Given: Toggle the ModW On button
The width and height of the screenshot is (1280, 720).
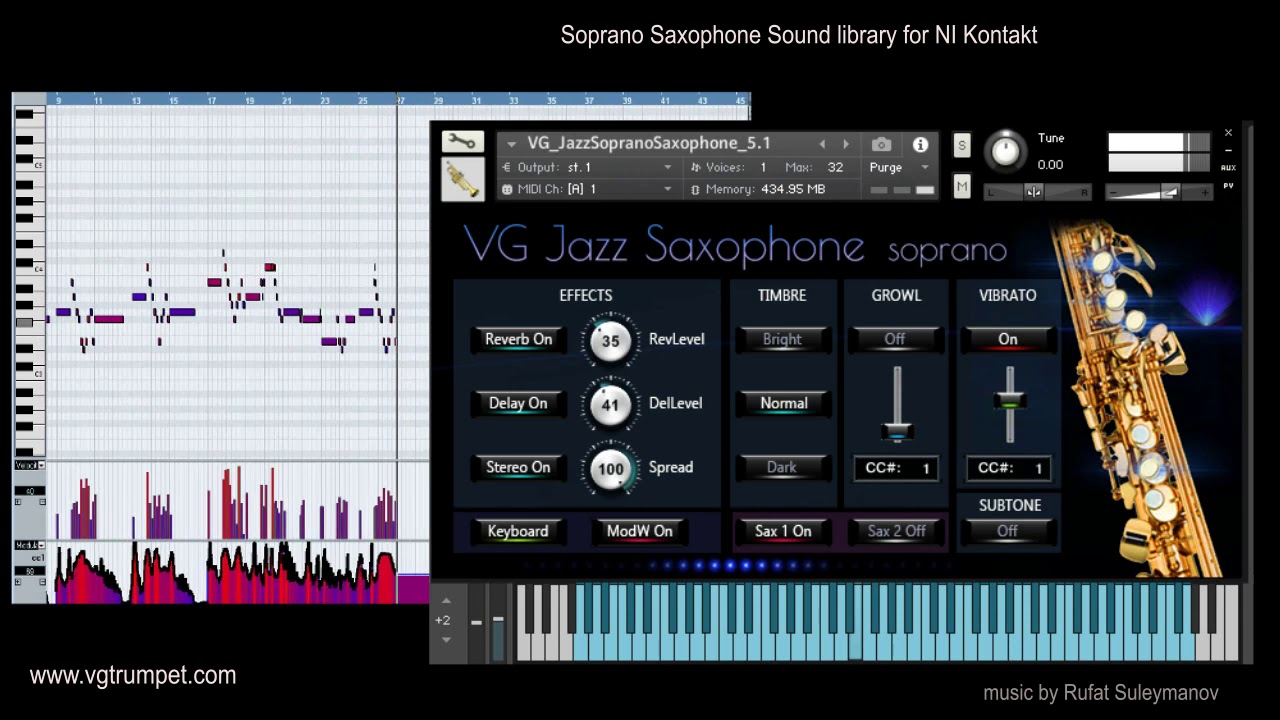Looking at the screenshot, I should point(640,532).
